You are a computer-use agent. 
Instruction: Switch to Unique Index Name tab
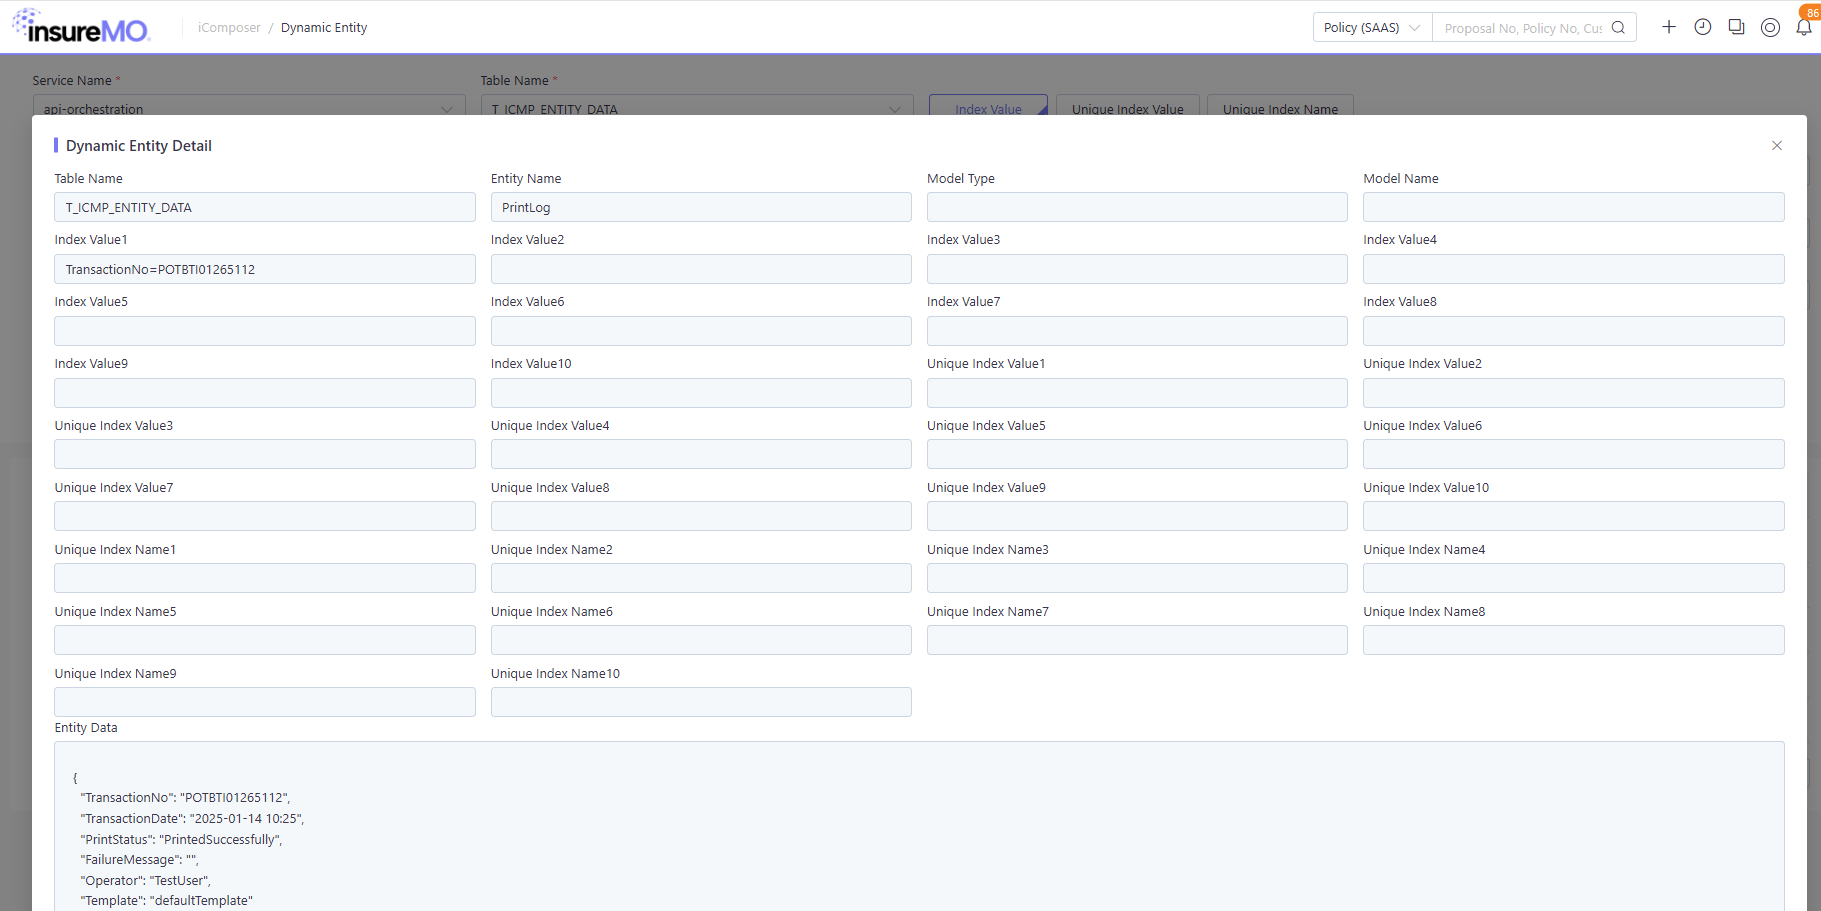[1280, 105]
